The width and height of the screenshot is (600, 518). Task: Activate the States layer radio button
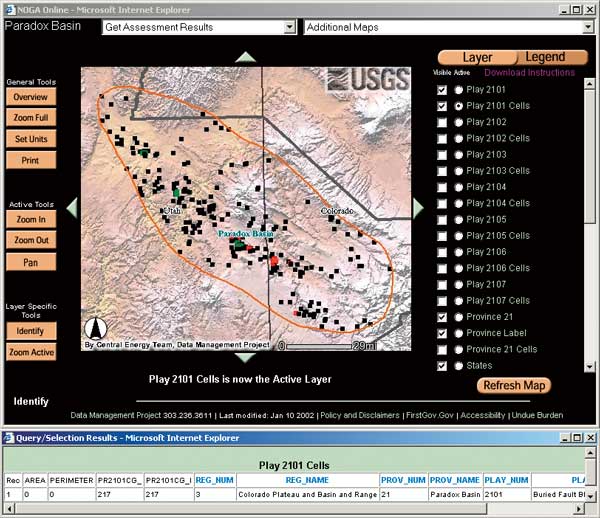(x=458, y=366)
